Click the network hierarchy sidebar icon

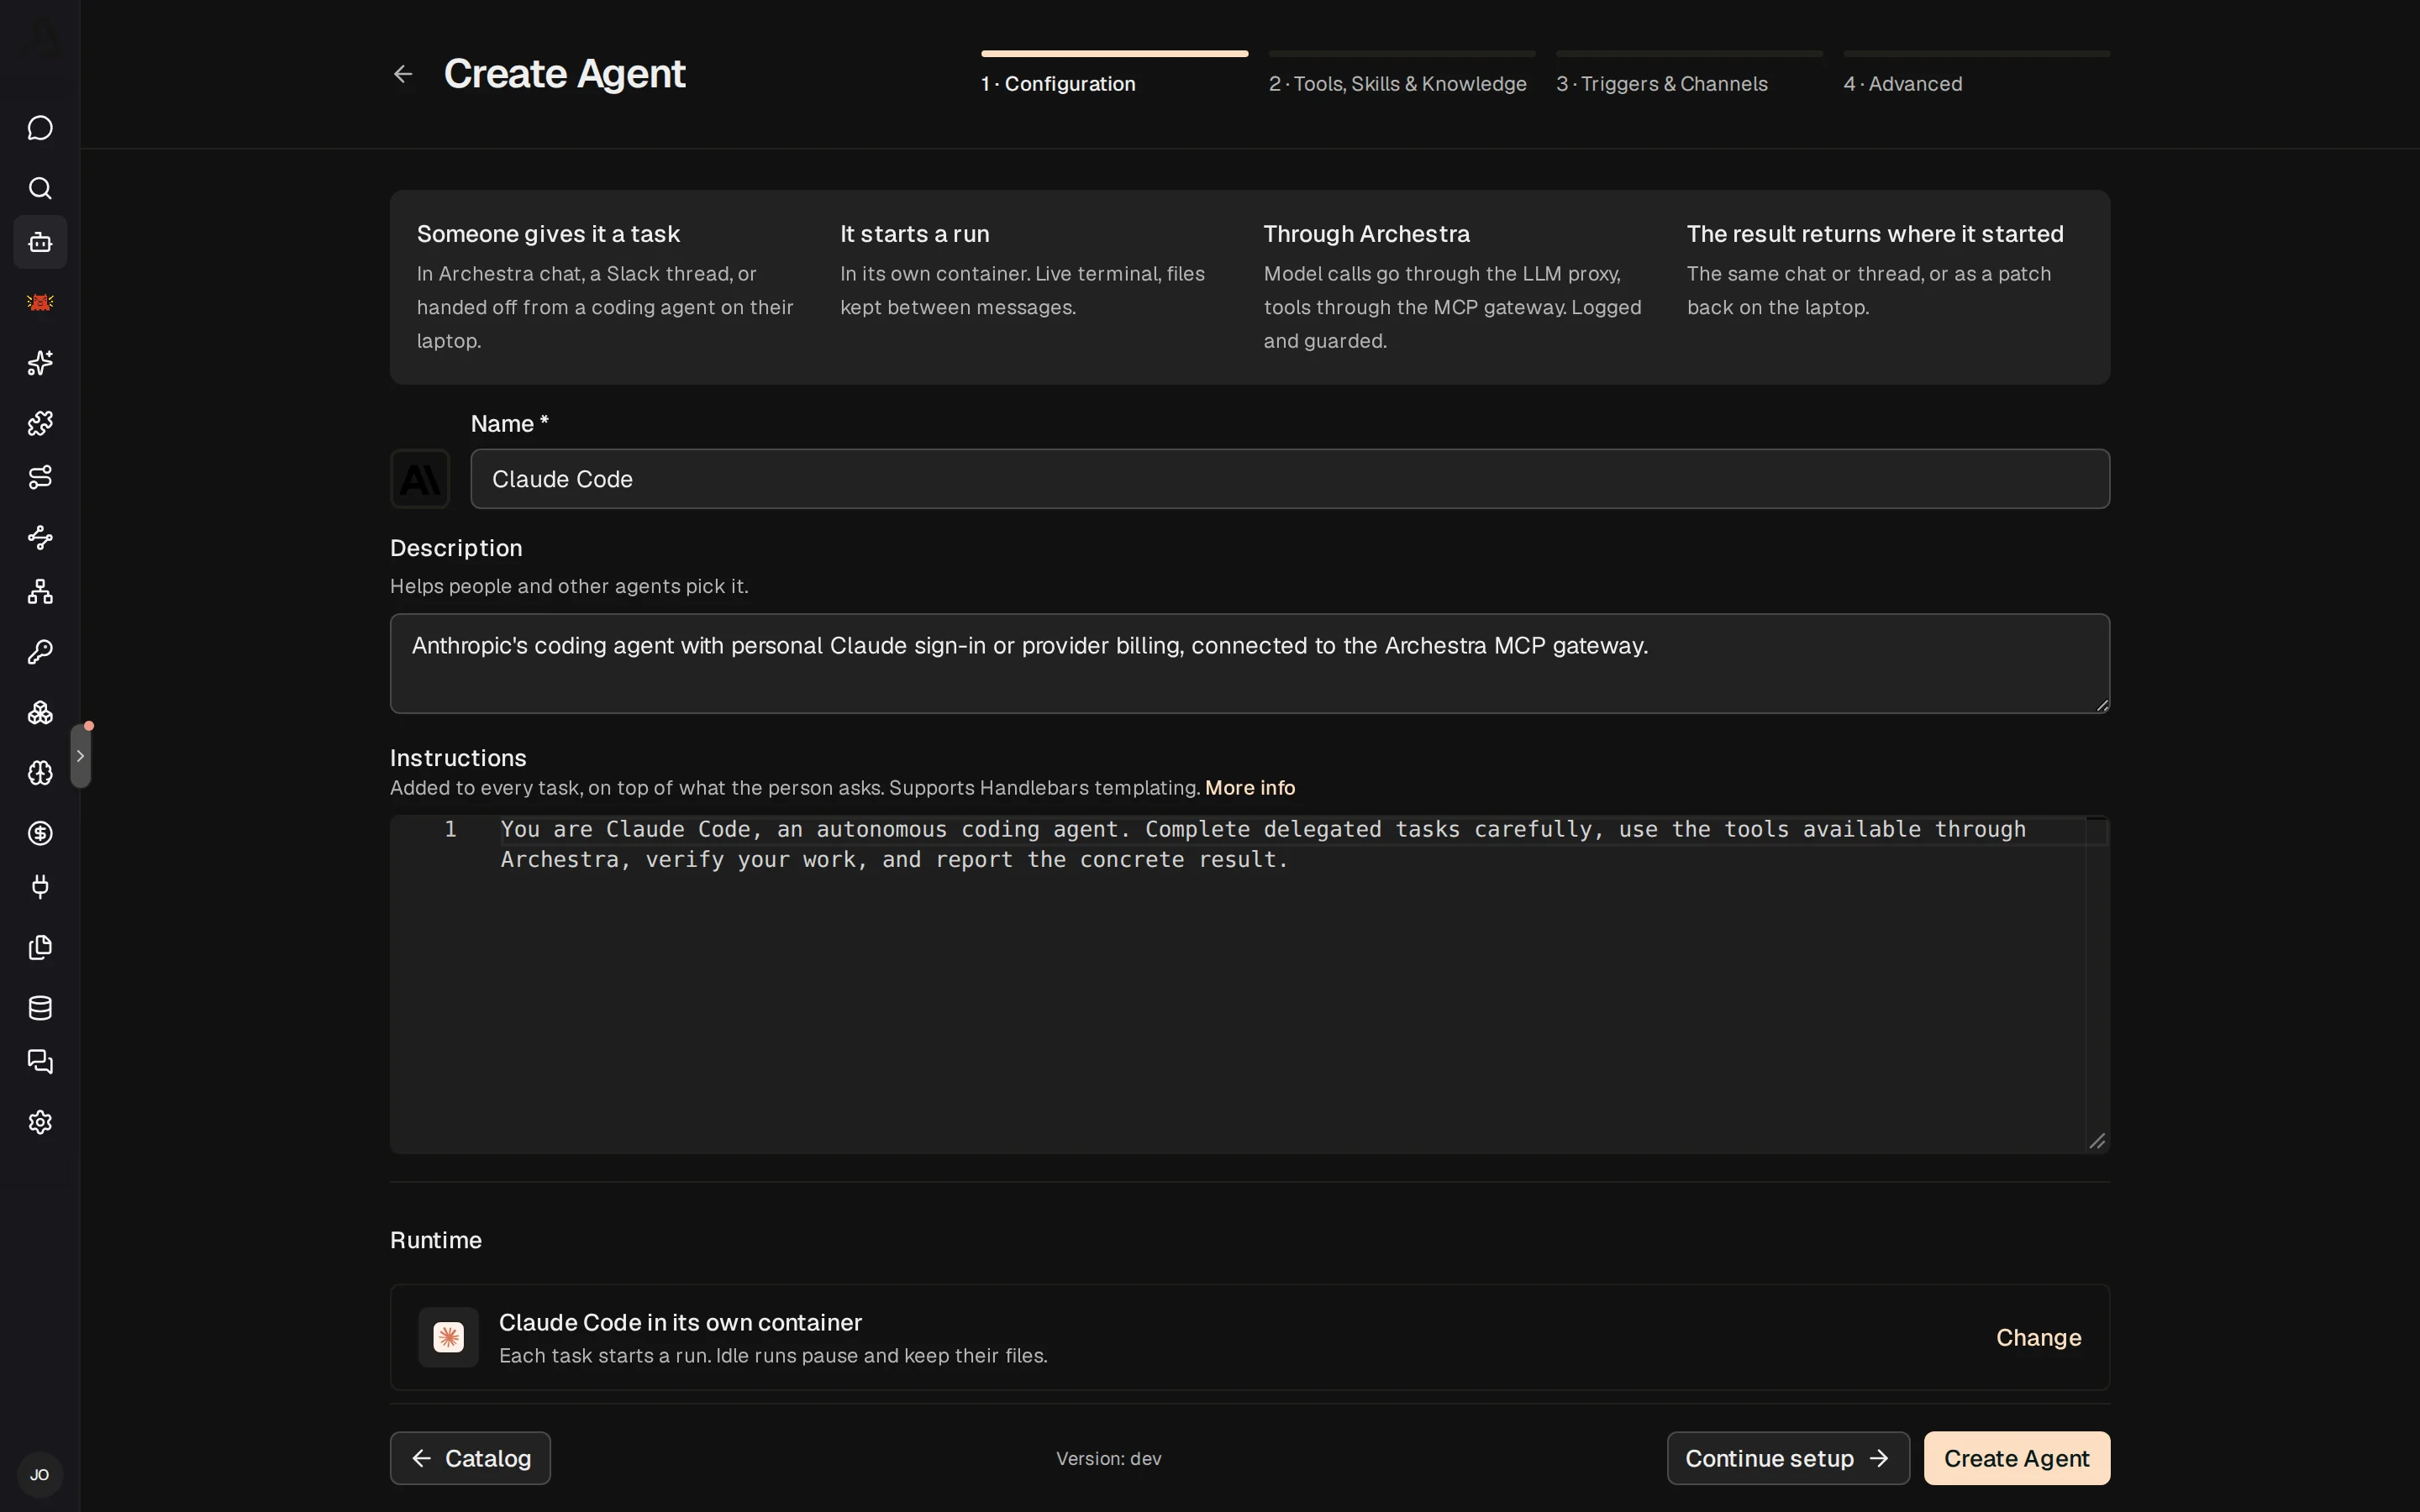40,592
